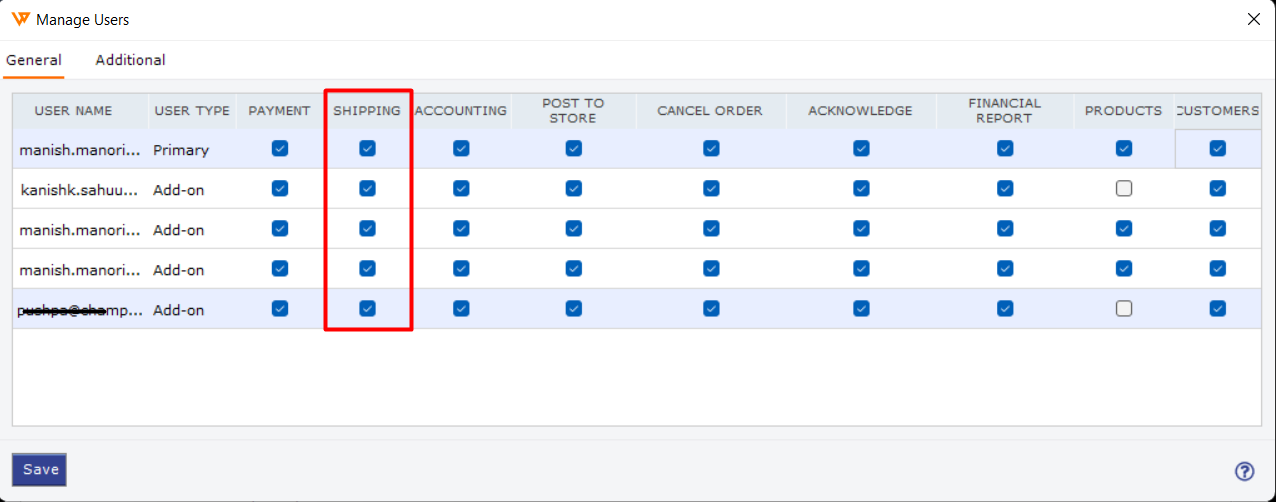The height and width of the screenshot is (502, 1276).
Task: Uncheck Customers for pushpa@champ user
Action: click(x=1217, y=308)
